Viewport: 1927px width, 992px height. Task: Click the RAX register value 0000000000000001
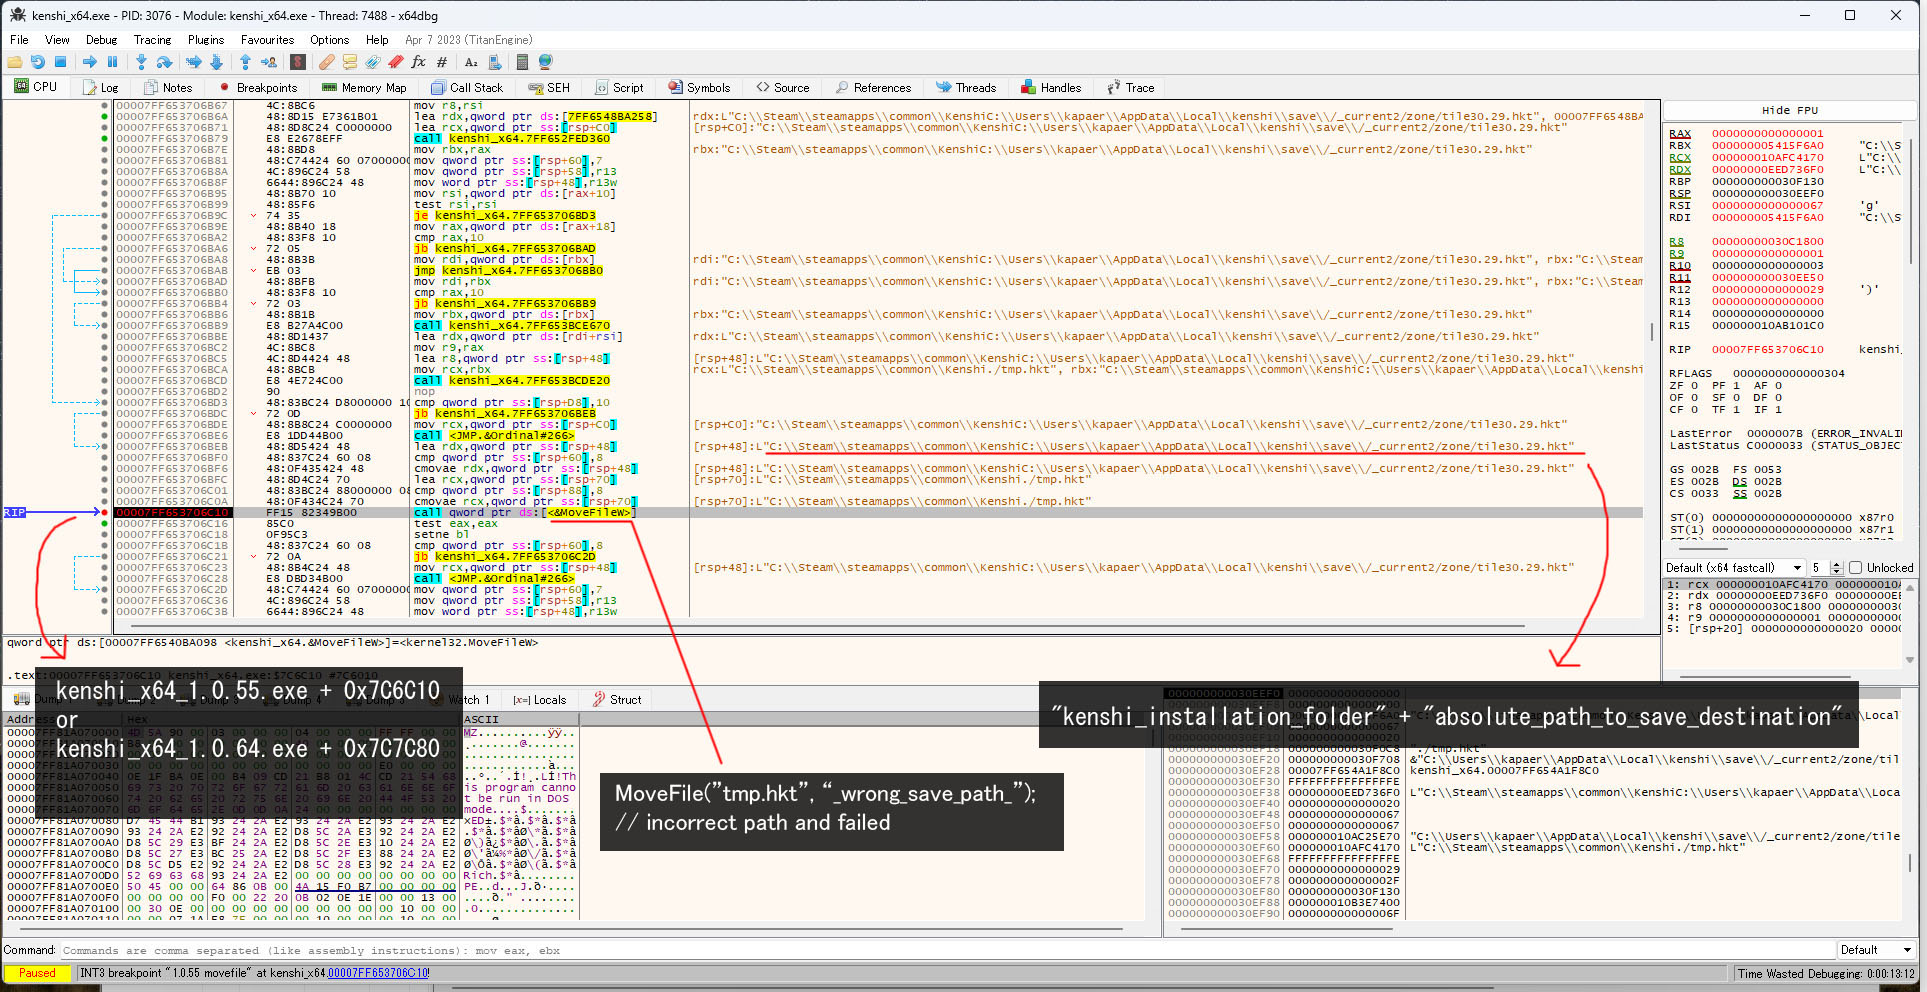1767,134
